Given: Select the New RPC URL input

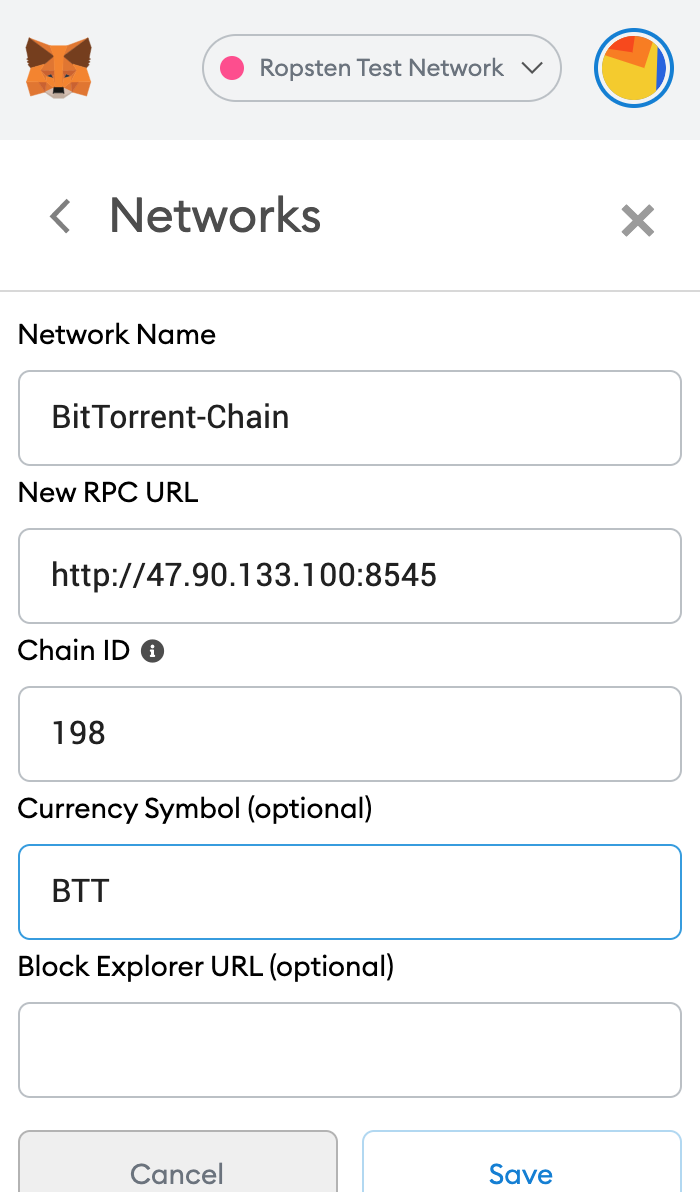Looking at the screenshot, I should (x=350, y=576).
